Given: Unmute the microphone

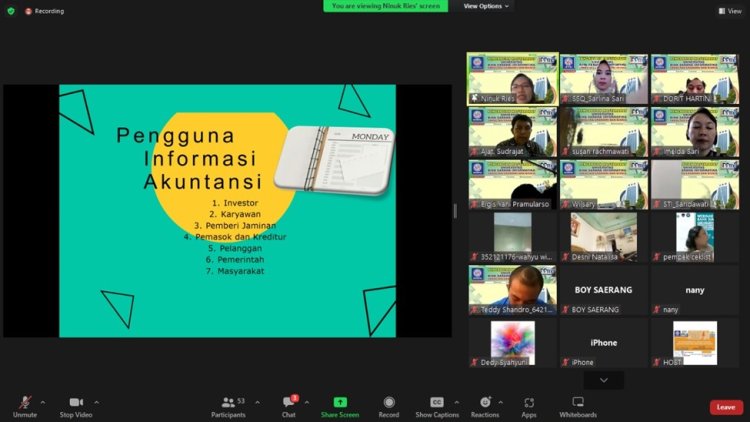Looking at the screenshot, I should tap(25, 407).
